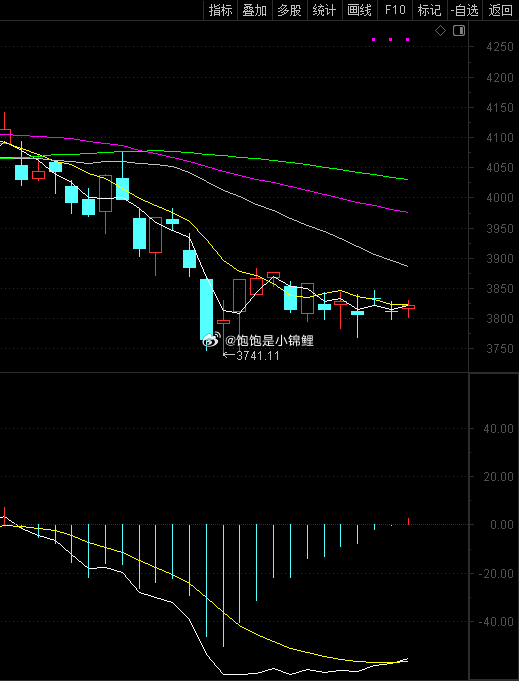Click the last red MACD histogram bar
This screenshot has width=519, height=681.
point(408,521)
